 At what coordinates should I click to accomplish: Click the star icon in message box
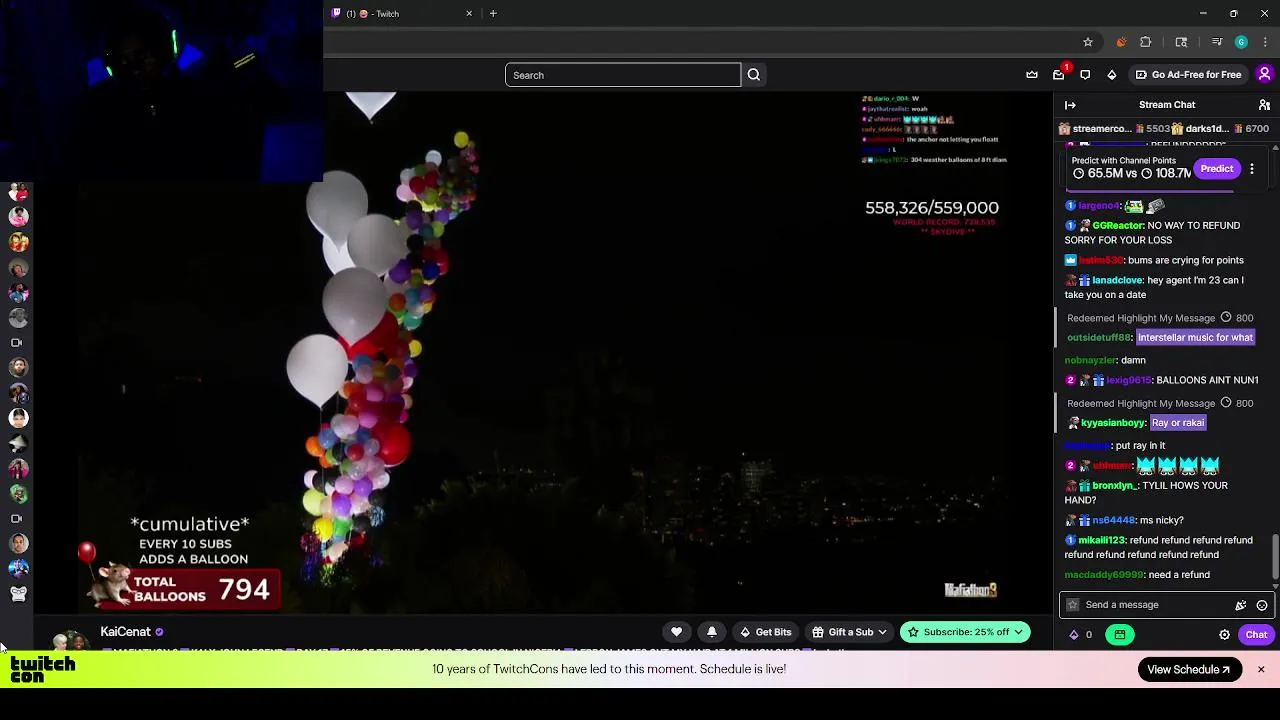1073,605
